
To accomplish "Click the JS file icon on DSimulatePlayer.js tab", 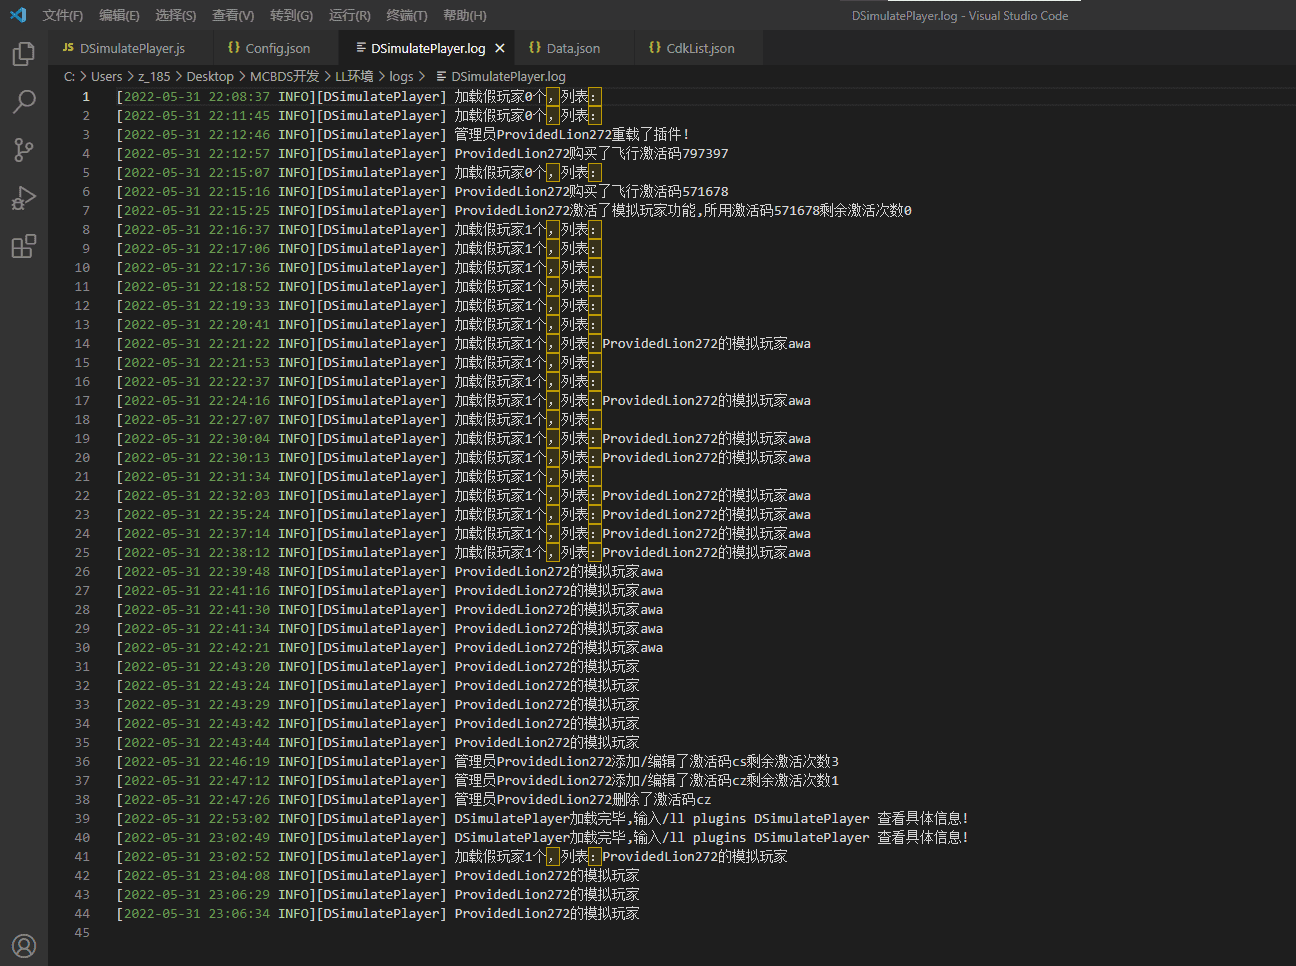I will [x=68, y=47].
